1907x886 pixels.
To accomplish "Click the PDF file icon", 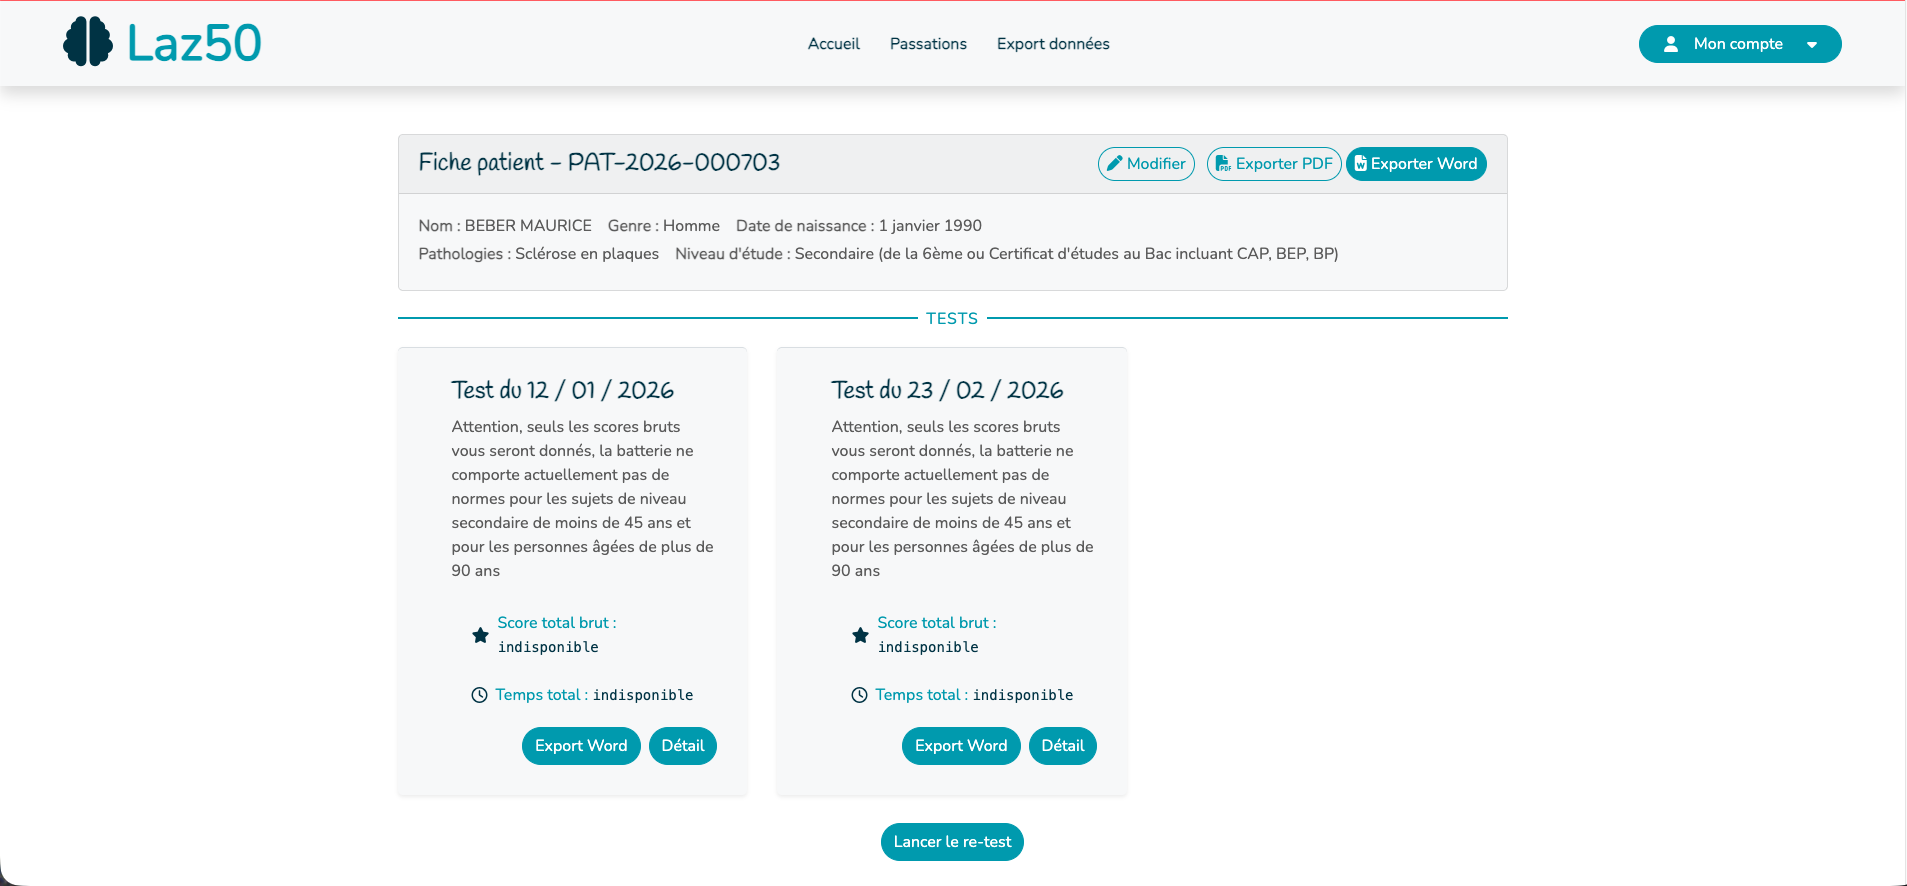I will coord(1222,164).
